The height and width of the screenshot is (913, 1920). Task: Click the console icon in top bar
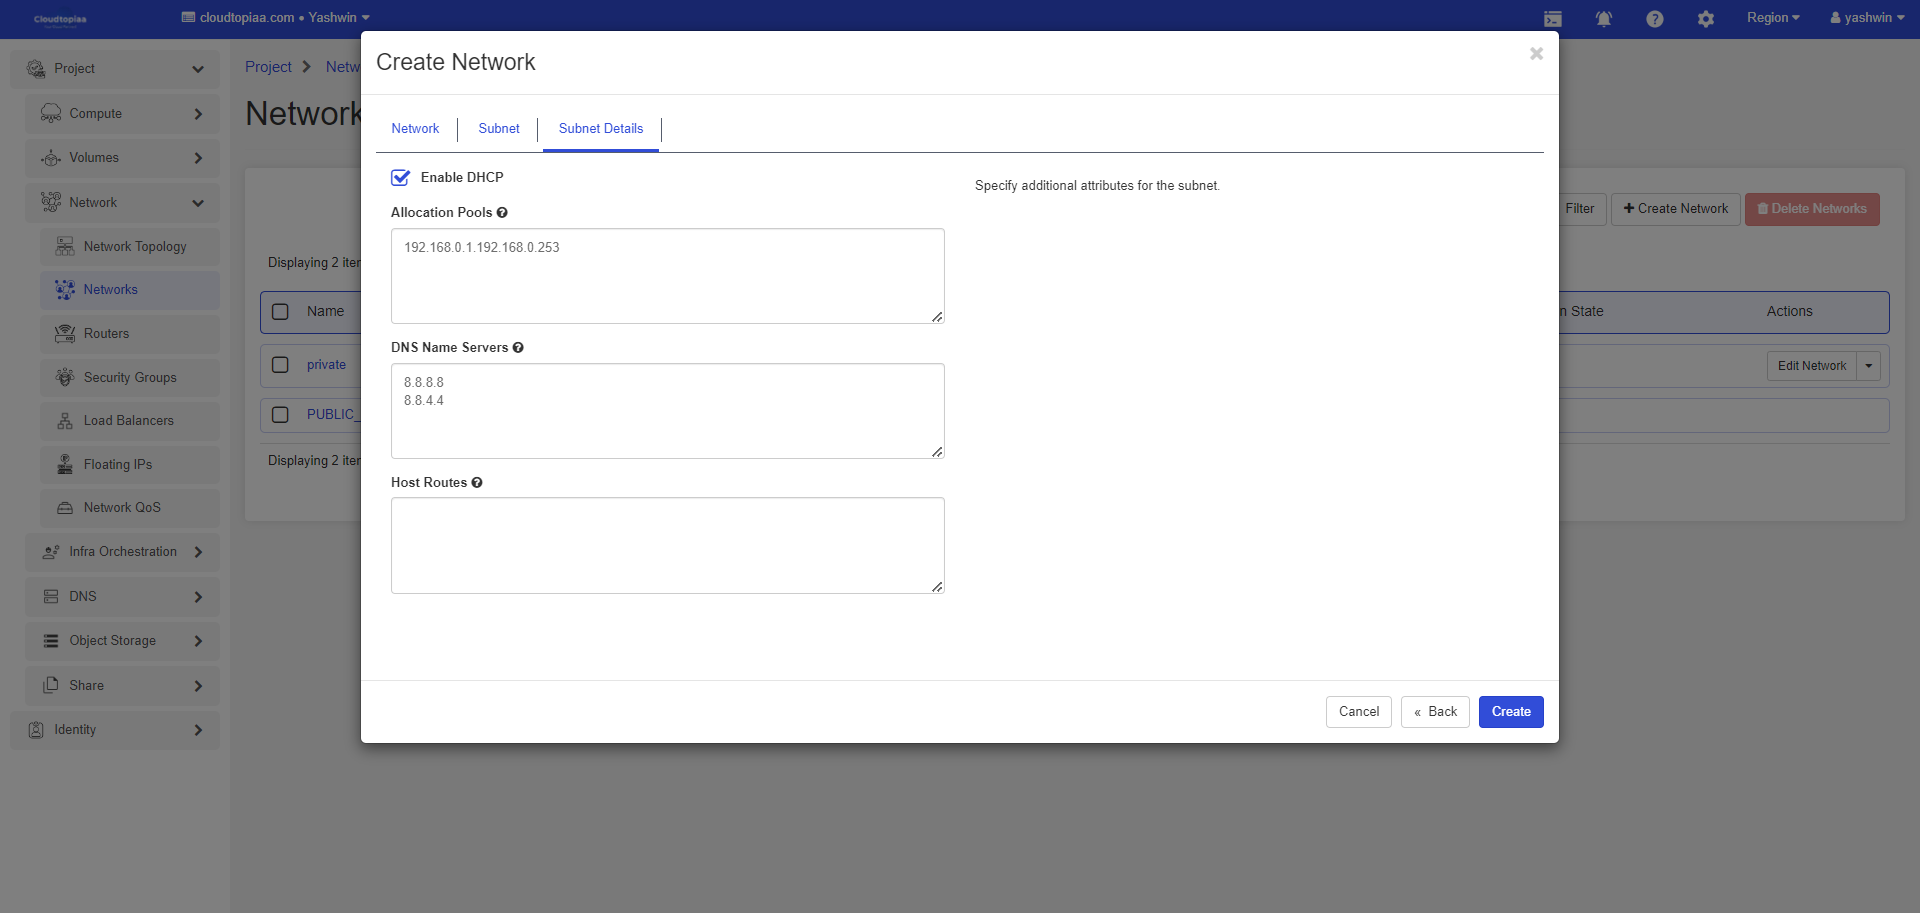coord(1552,19)
